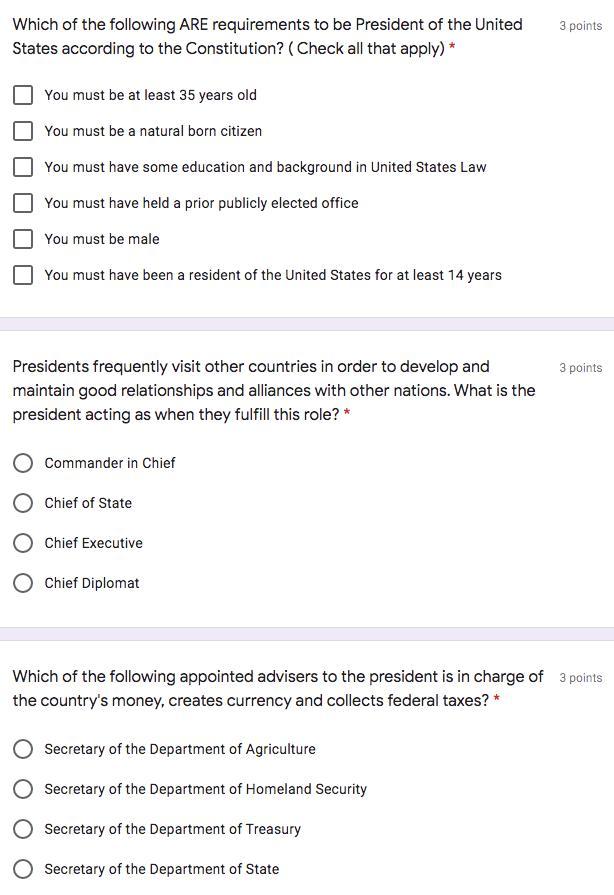Check 'You must be at least 35 years old'
Image resolution: width=614 pixels, height=895 pixels.
pos(23,95)
